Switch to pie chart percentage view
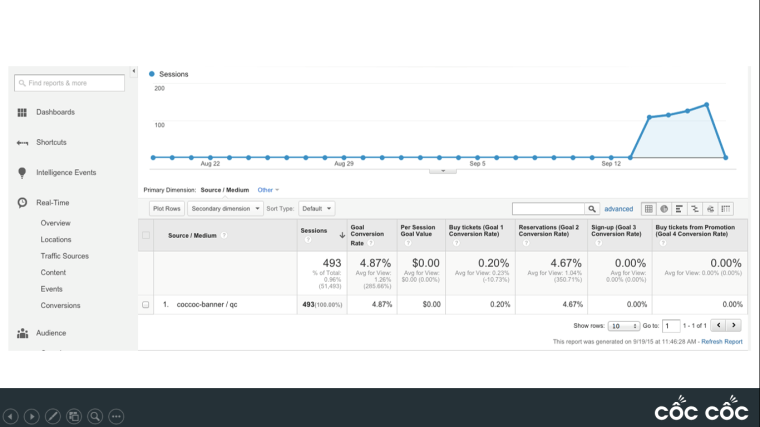Image resolution: width=760 pixels, height=427 pixels. click(664, 209)
